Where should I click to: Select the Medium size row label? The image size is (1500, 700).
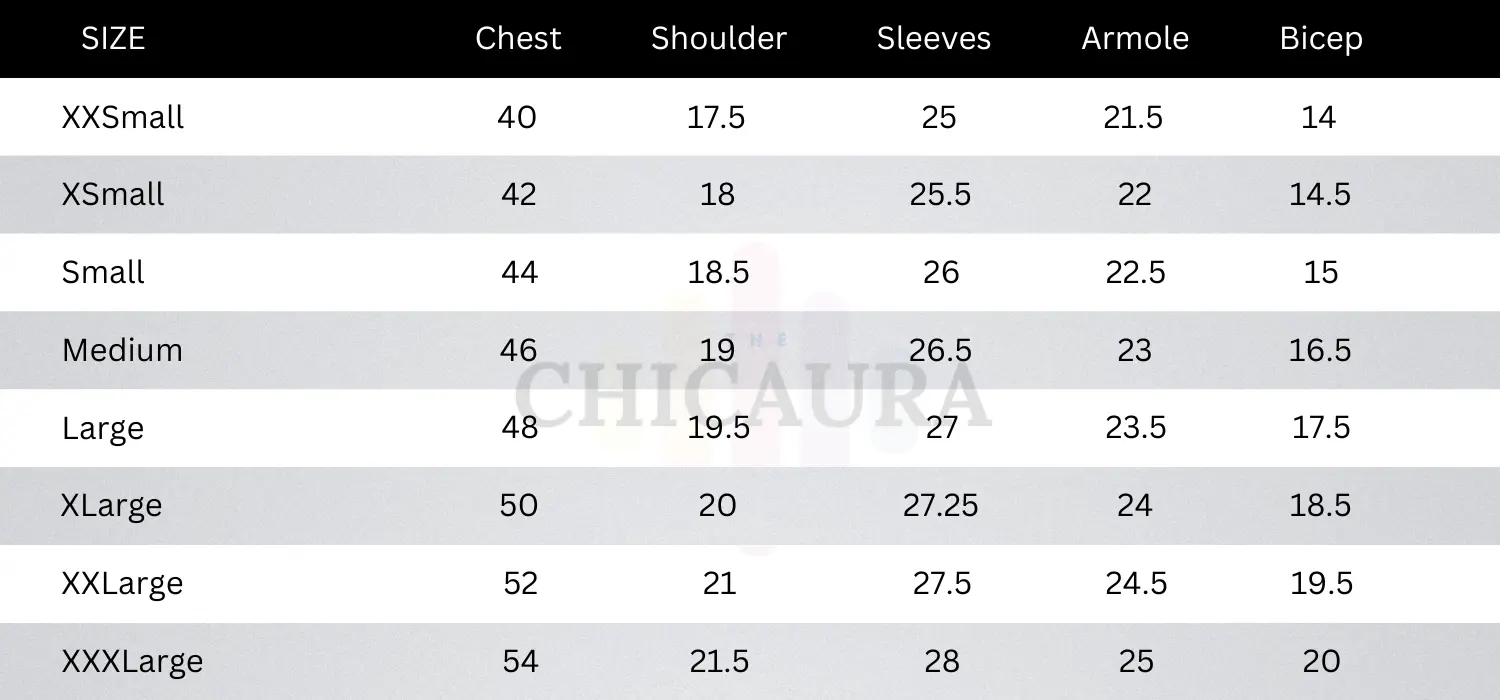[x=122, y=350]
